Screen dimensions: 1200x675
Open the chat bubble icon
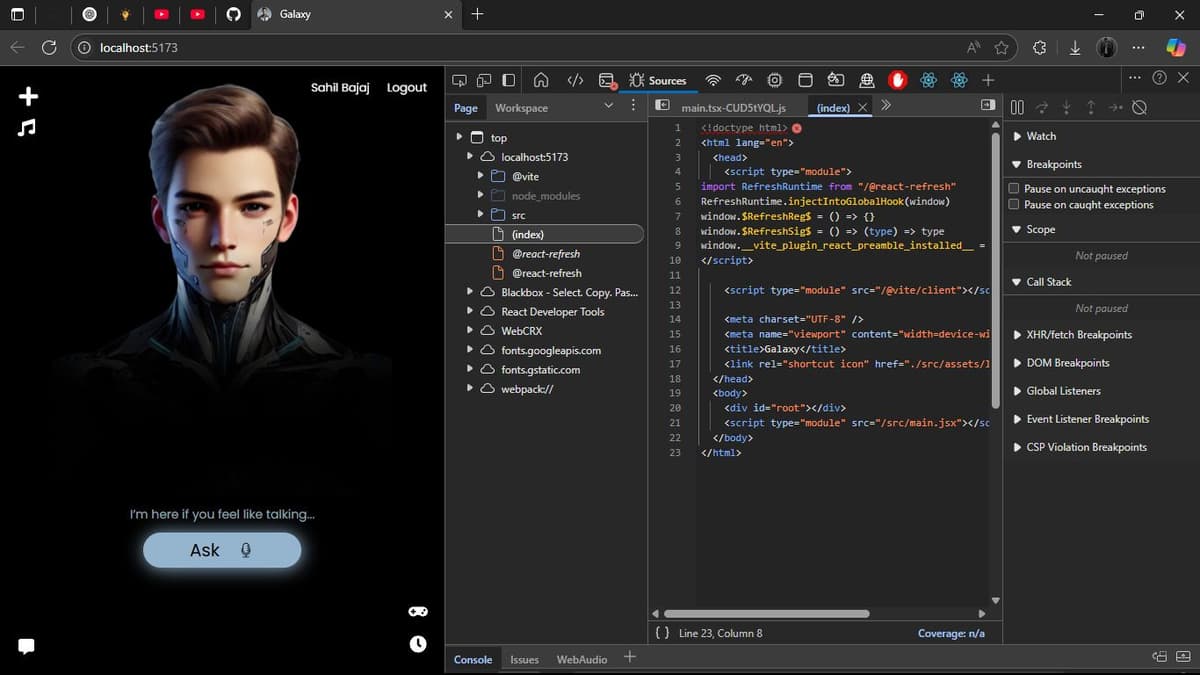click(27, 646)
